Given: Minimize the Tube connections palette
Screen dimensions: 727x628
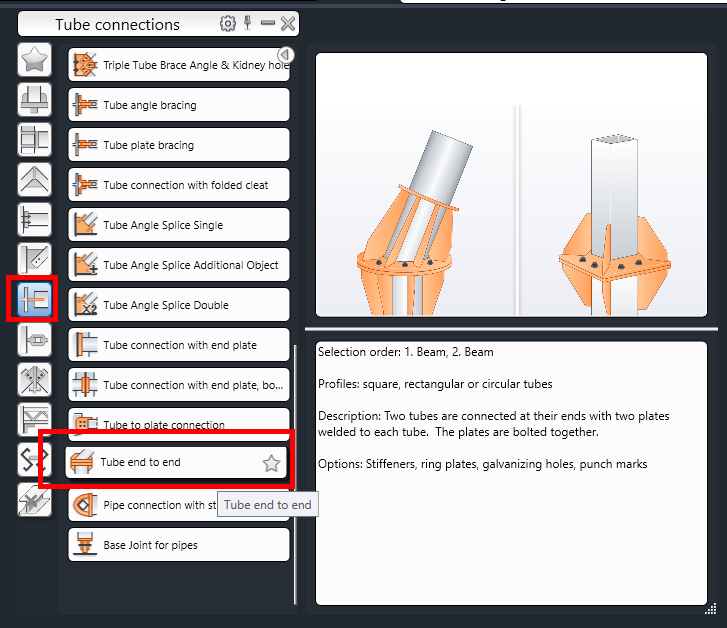Looking at the screenshot, I should click(x=268, y=23).
